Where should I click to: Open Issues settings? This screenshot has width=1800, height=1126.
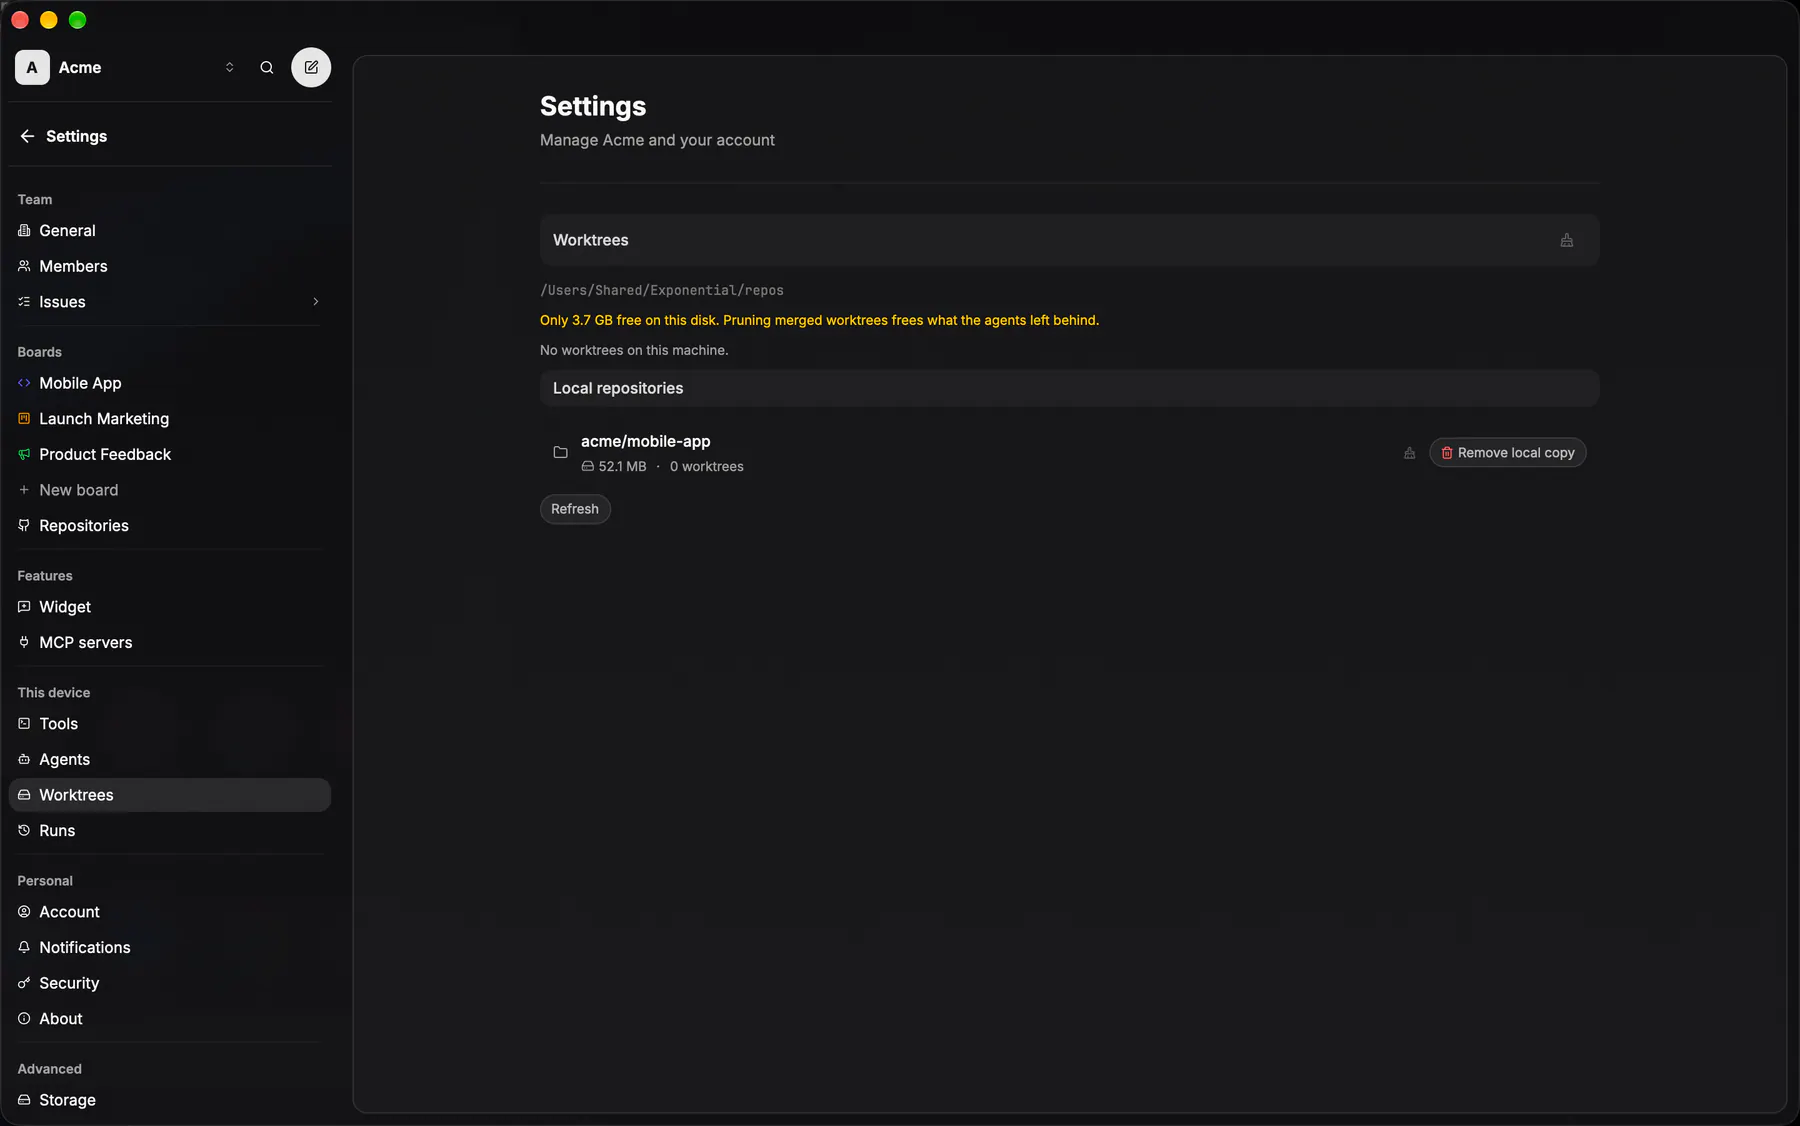pyautogui.click(x=169, y=302)
